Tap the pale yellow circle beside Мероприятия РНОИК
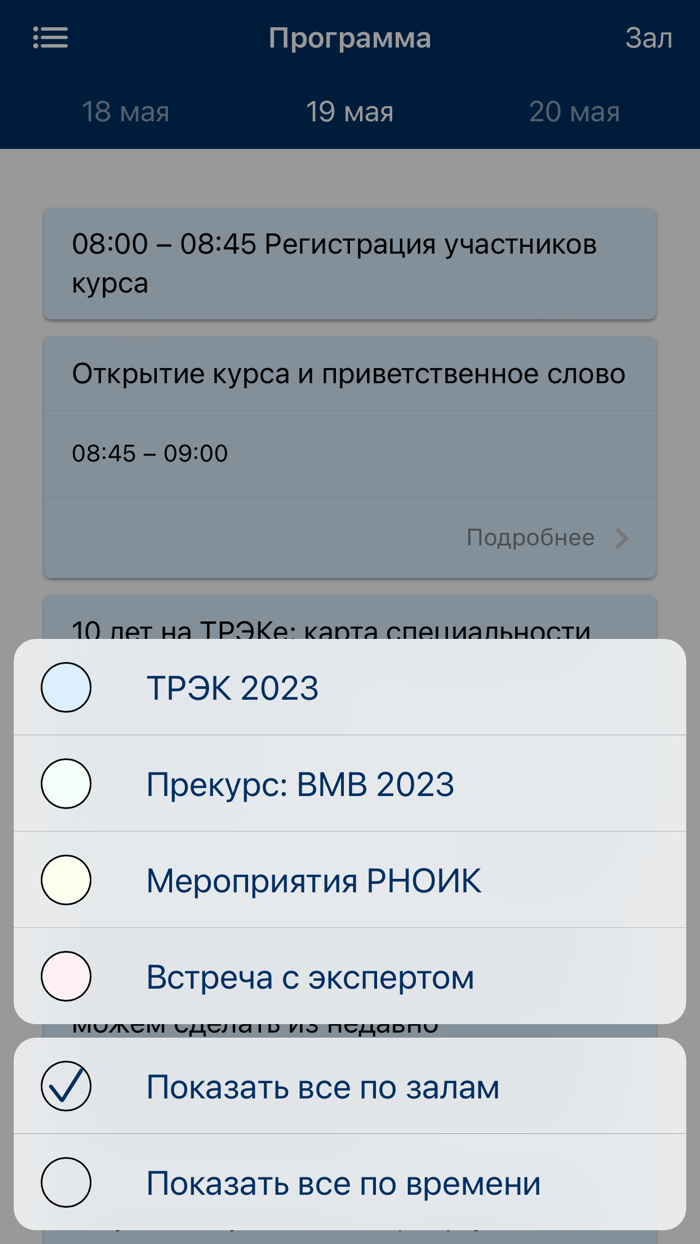 tap(65, 880)
